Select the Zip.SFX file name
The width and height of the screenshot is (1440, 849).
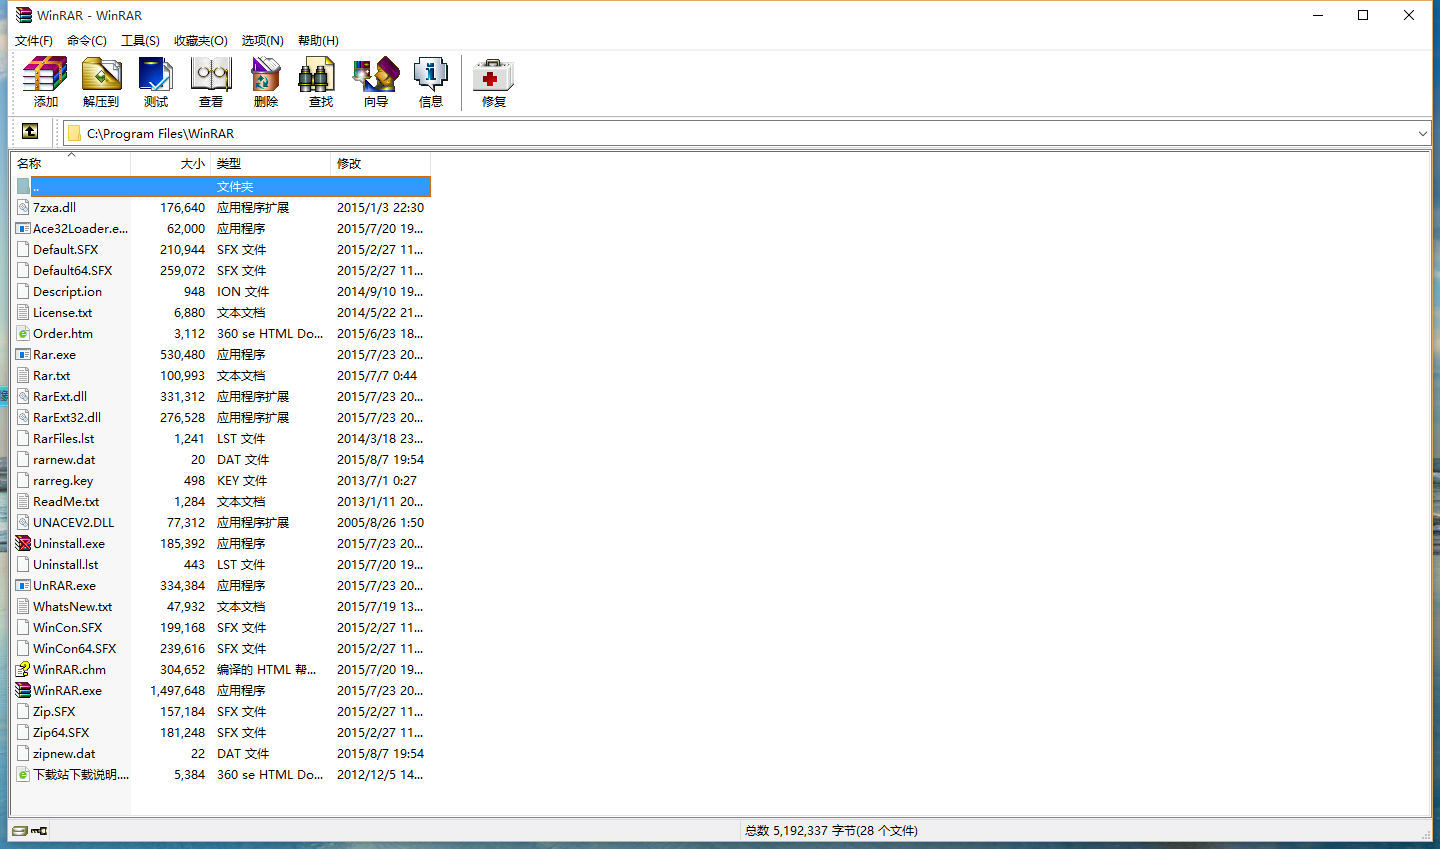pos(54,712)
